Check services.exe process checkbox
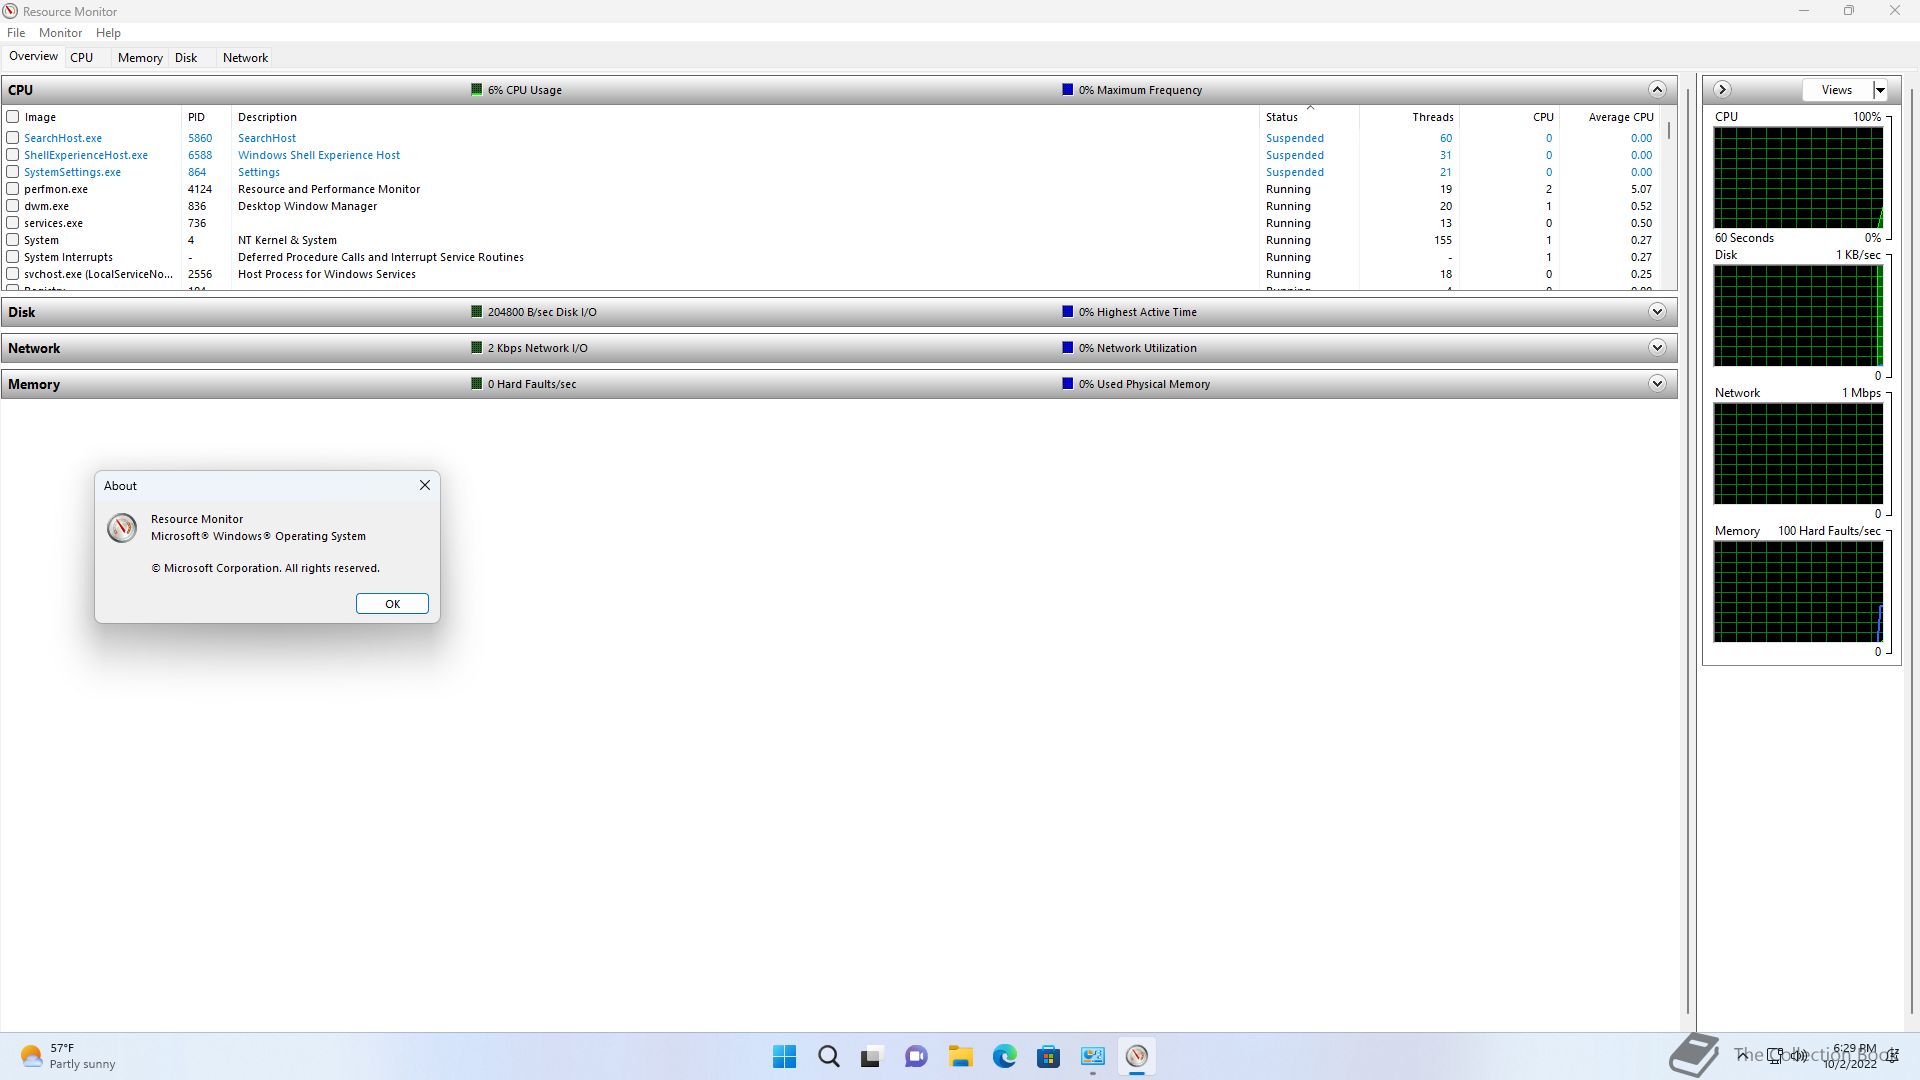The width and height of the screenshot is (1920, 1080). [13, 223]
